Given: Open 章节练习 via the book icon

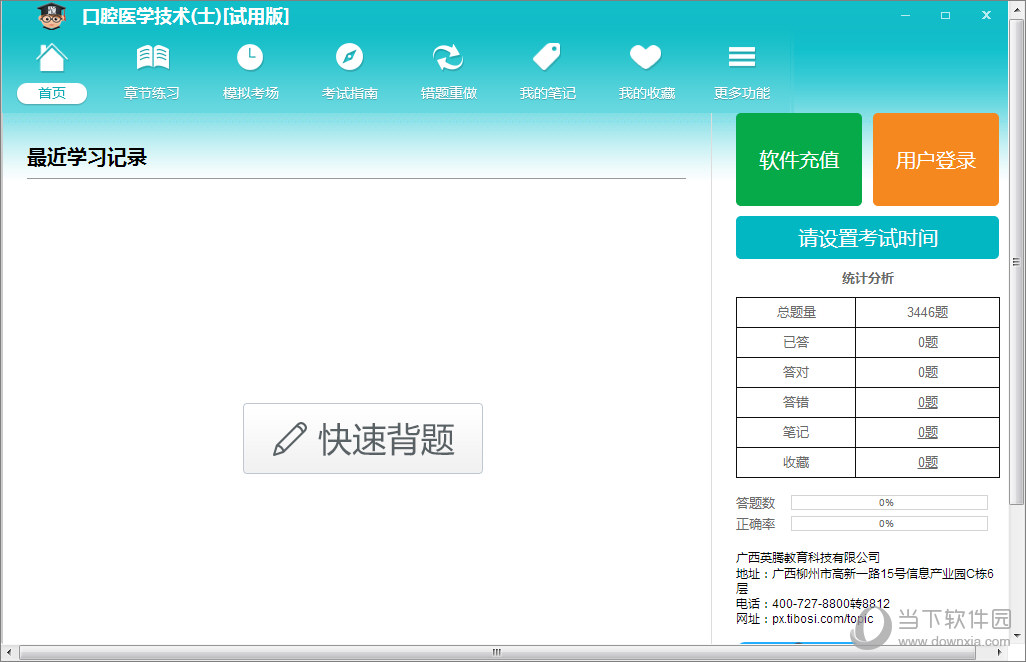Looking at the screenshot, I should [x=152, y=58].
